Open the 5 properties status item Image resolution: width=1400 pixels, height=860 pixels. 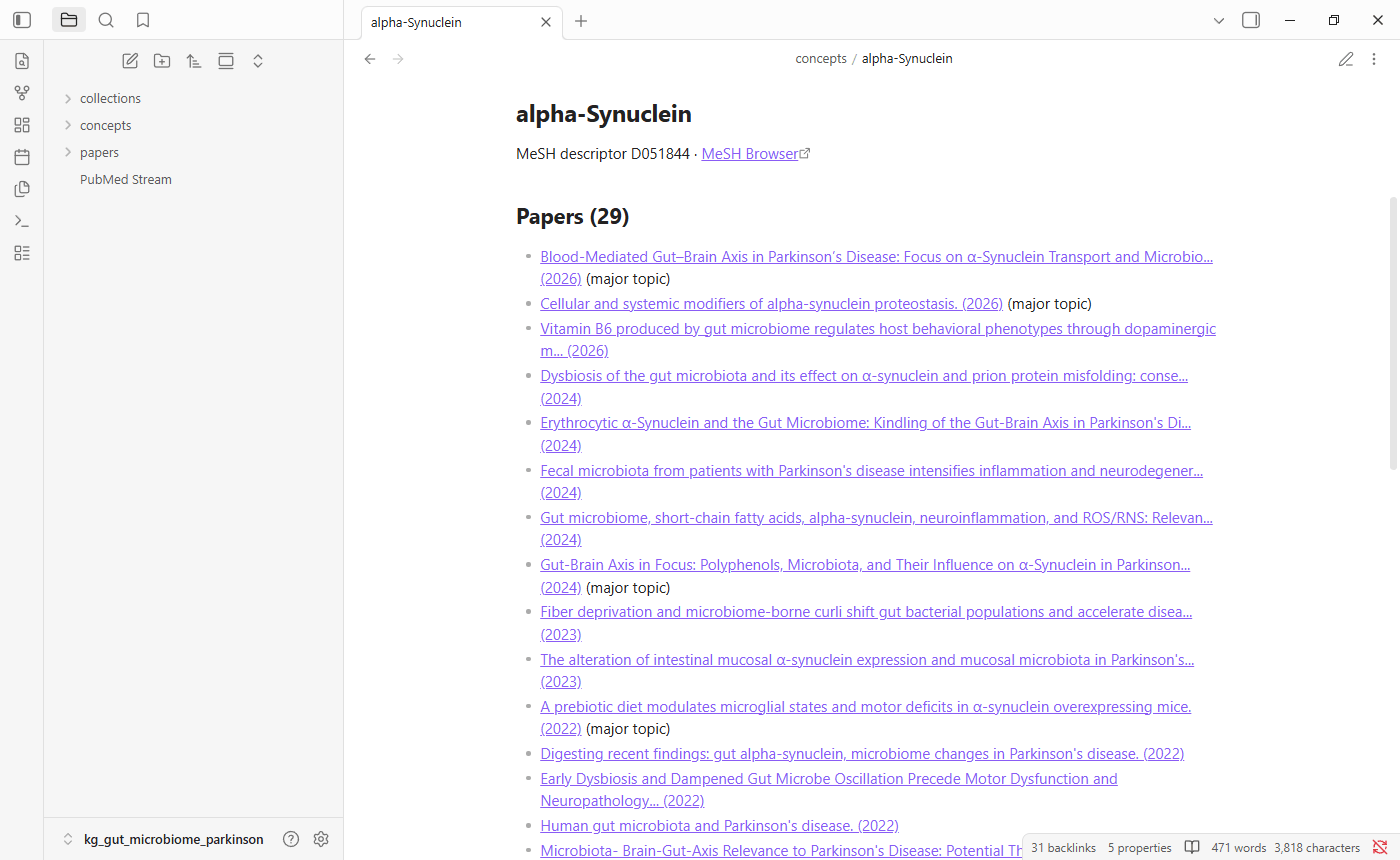1140,848
